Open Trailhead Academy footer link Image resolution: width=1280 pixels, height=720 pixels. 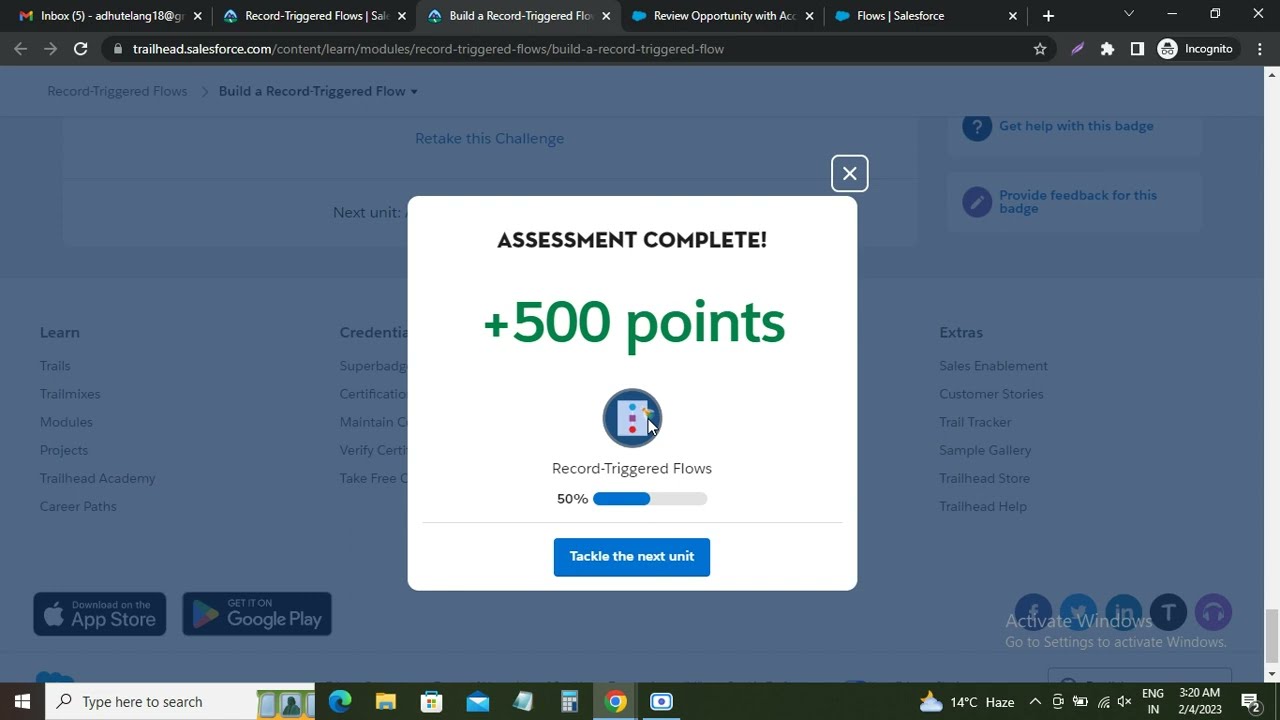point(97,478)
